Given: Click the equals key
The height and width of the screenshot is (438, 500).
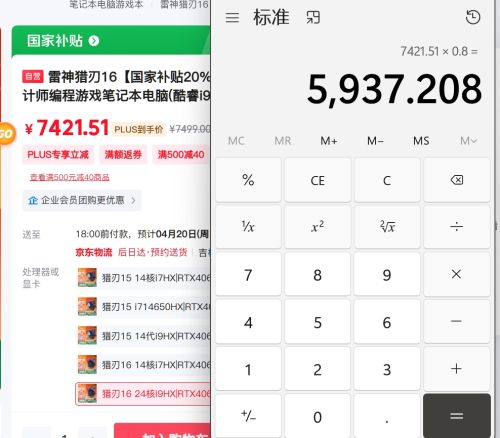Looking at the screenshot, I should pyautogui.click(x=457, y=416).
